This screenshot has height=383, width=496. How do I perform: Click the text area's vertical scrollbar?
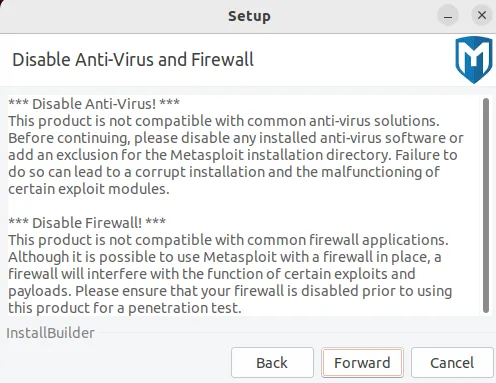tap(486, 205)
